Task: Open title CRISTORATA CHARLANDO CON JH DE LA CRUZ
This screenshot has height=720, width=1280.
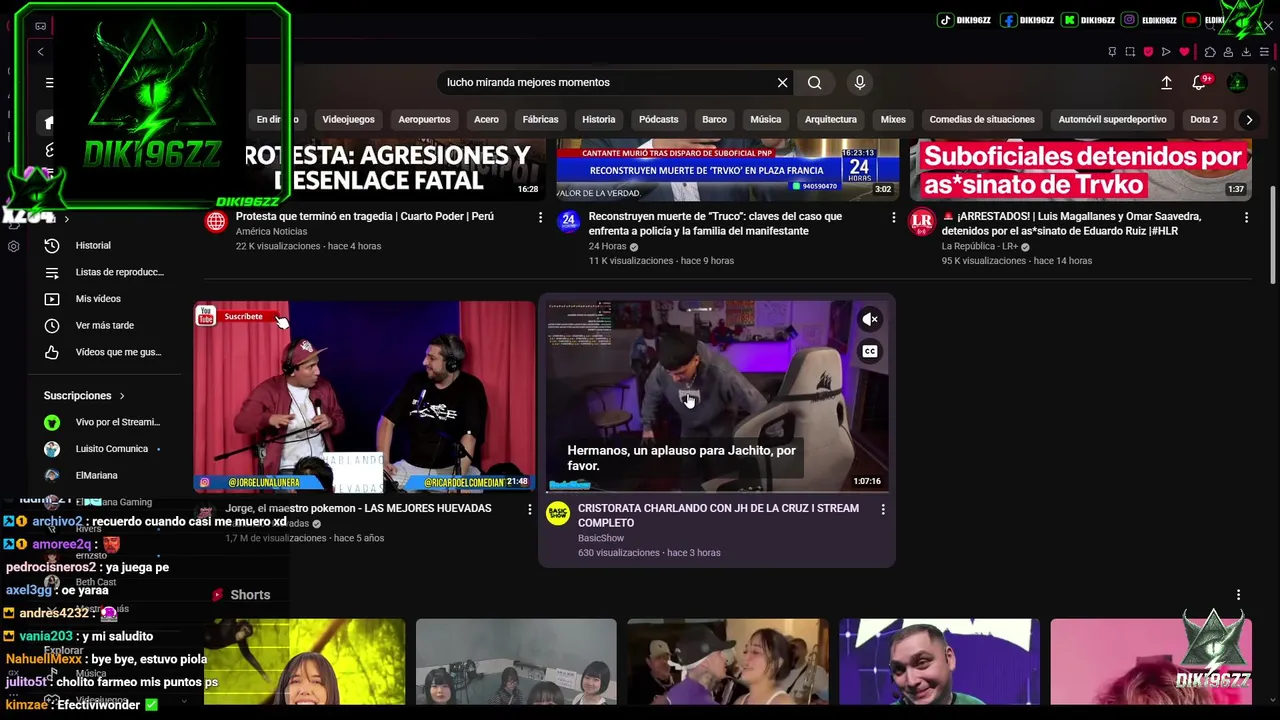Action: pyautogui.click(x=718, y=516)
